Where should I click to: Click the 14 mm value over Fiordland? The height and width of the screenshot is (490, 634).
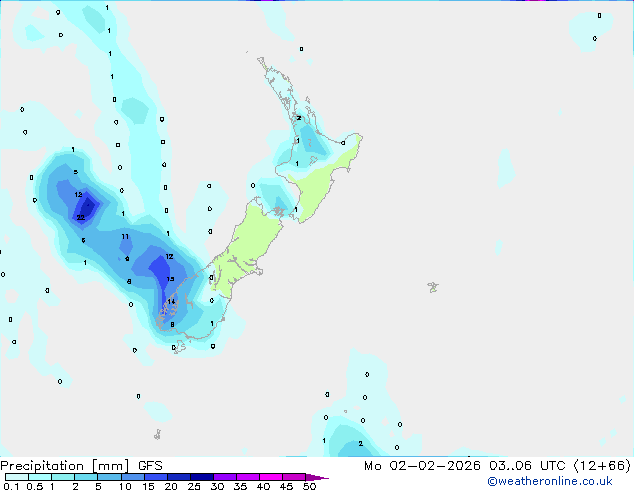point(171,302)
